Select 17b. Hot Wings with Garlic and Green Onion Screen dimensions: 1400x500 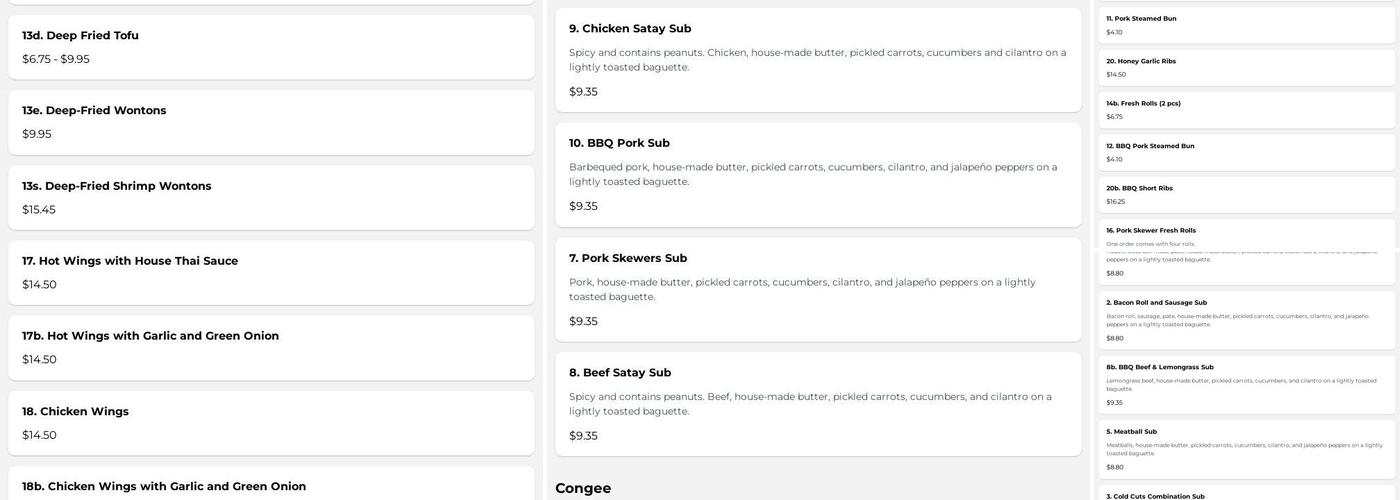271,347
